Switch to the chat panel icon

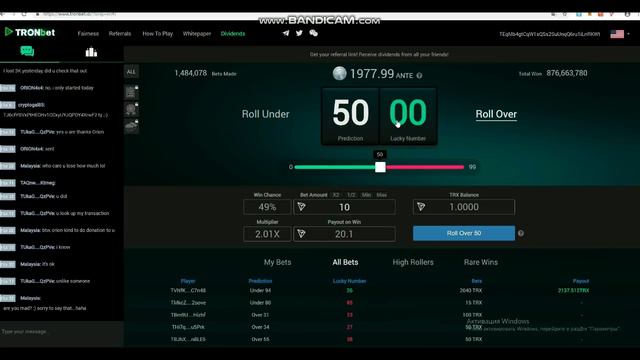(x=27, y=51)
